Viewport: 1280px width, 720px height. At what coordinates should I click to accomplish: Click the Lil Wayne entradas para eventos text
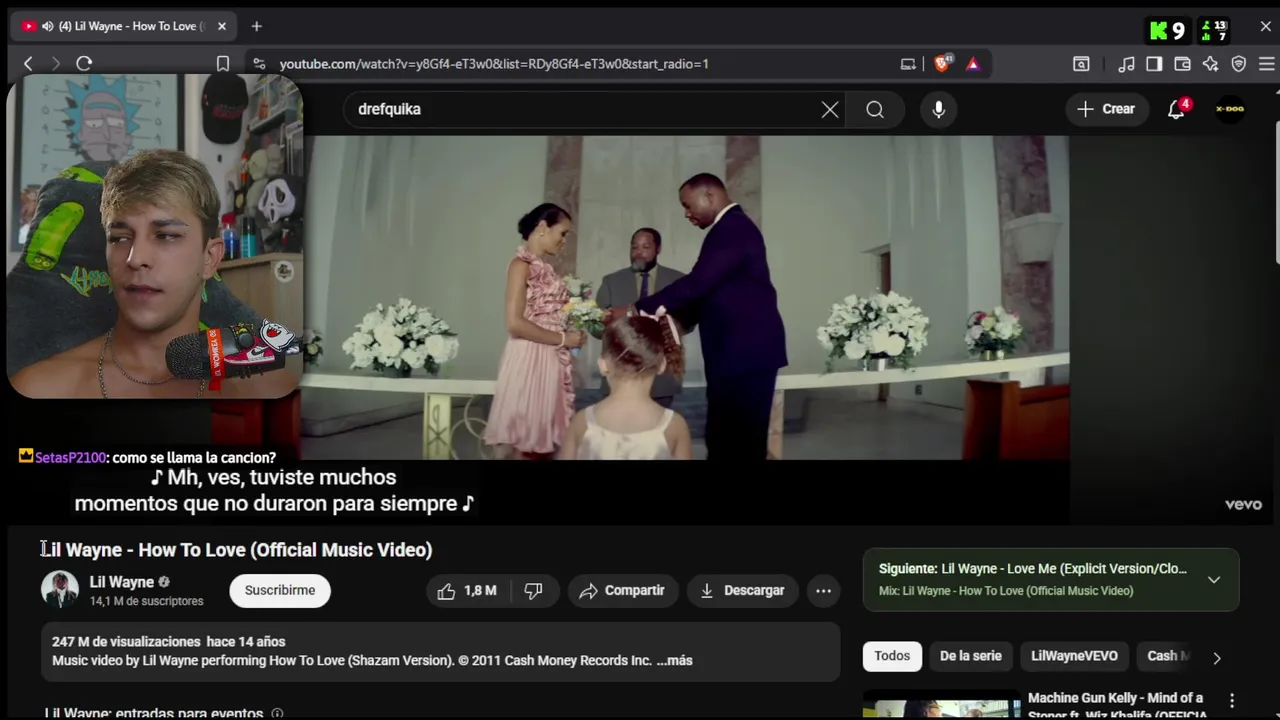(x=154, y=713)
